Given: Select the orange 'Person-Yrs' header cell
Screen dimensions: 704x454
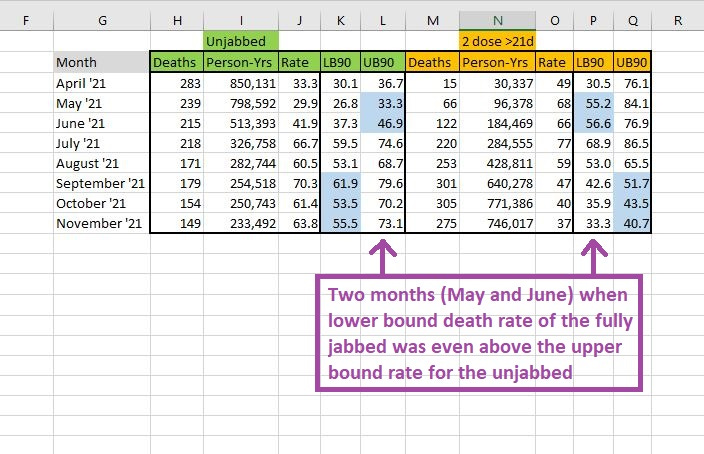Looking at the screenshot, I should [x=497, y=62].
